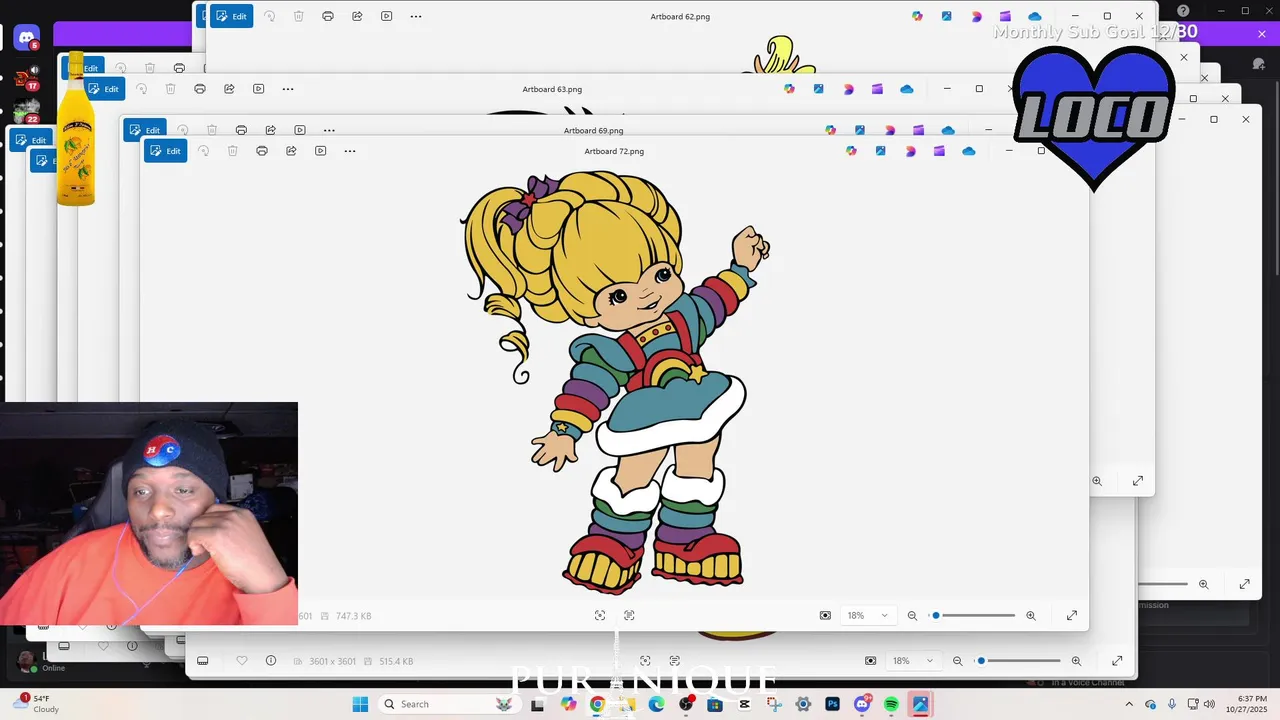Open OneDrive icon in Artboard 63.png toolbar
This screenshot has width=1280, height=720.
(906, 89)
